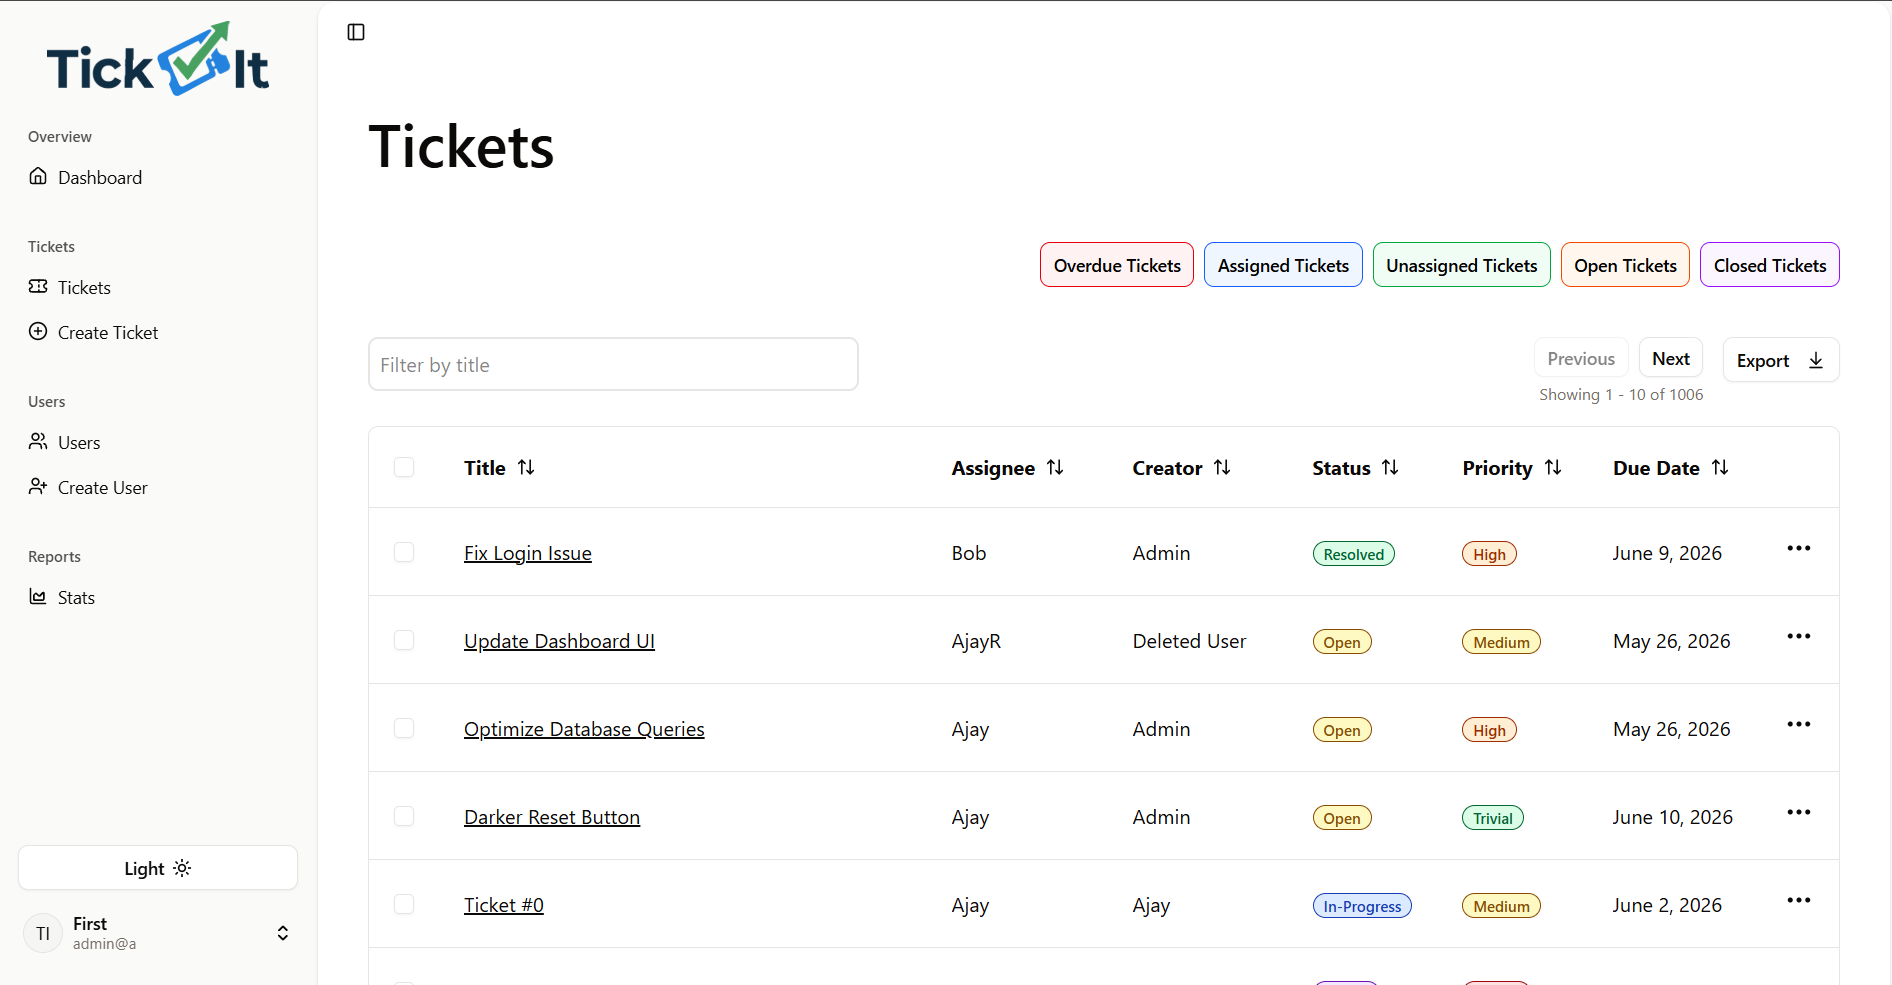Sort by Creator arrows icon
1892x985 pixels.
(1222, 467)
